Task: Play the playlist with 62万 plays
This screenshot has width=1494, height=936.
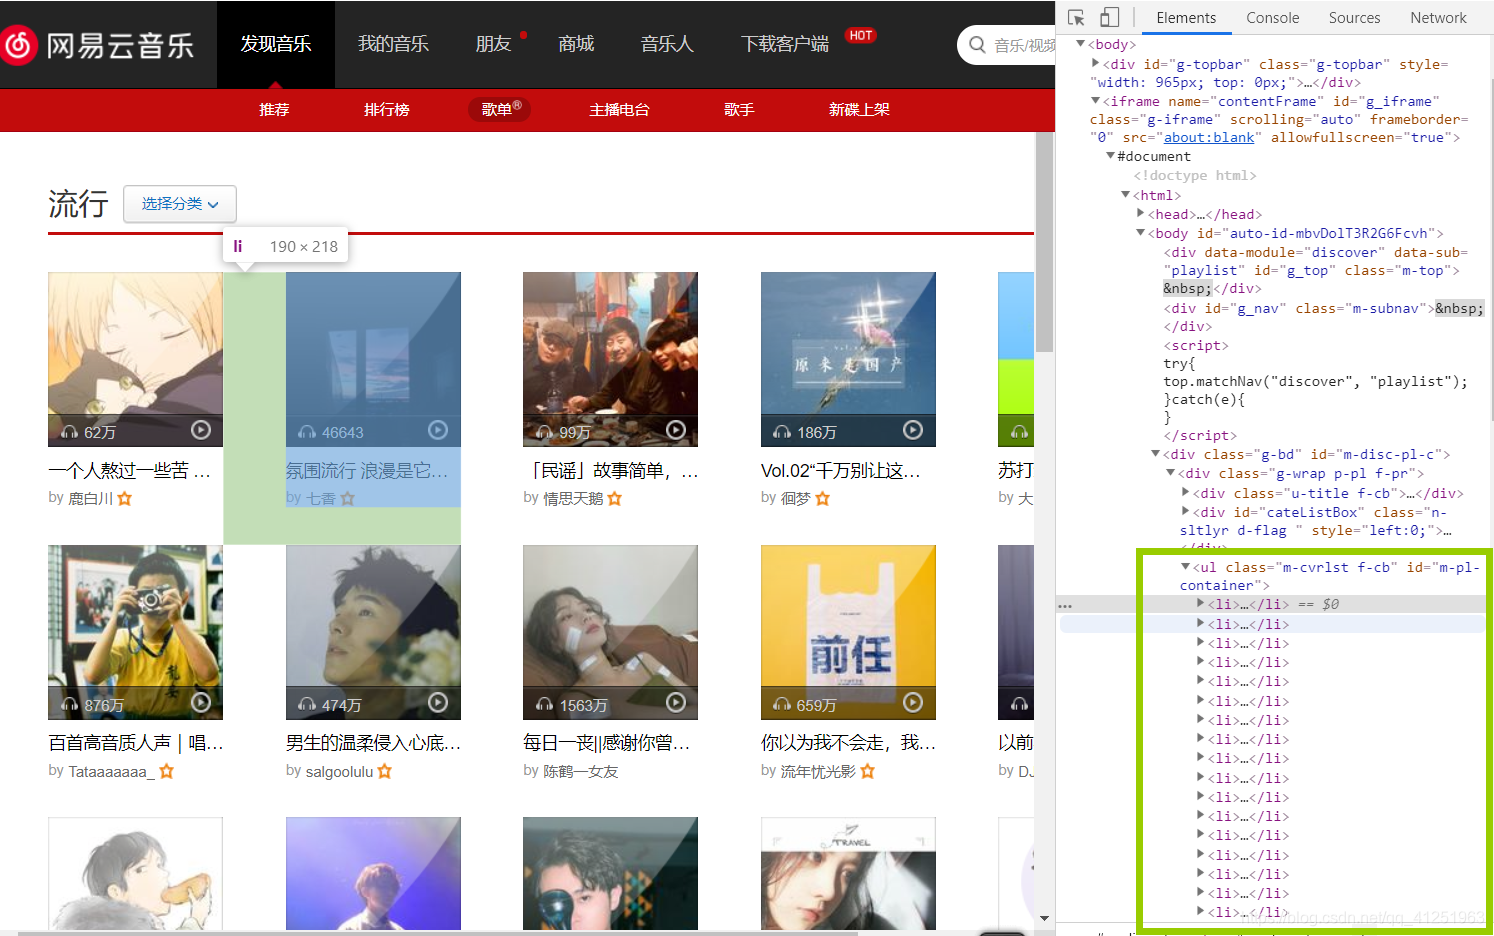Action: (201, 430)
